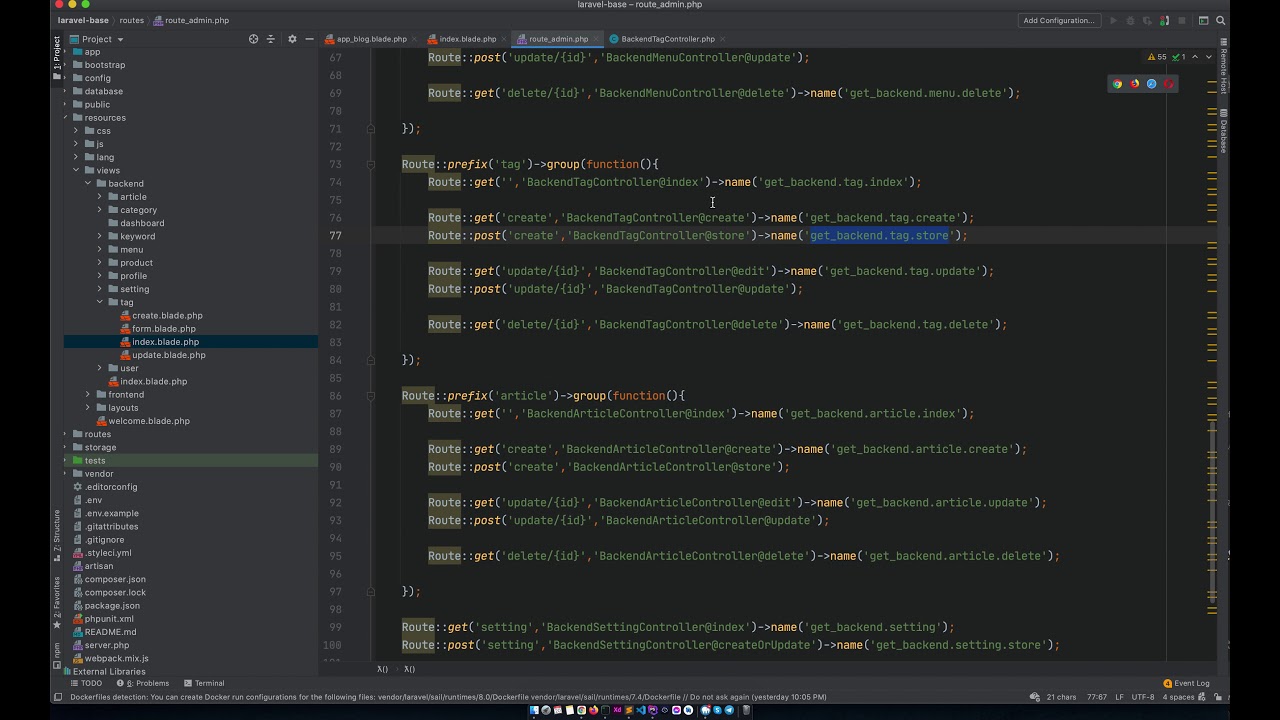
Task: Expand the frontend folder
Action: tap(88, 395)
